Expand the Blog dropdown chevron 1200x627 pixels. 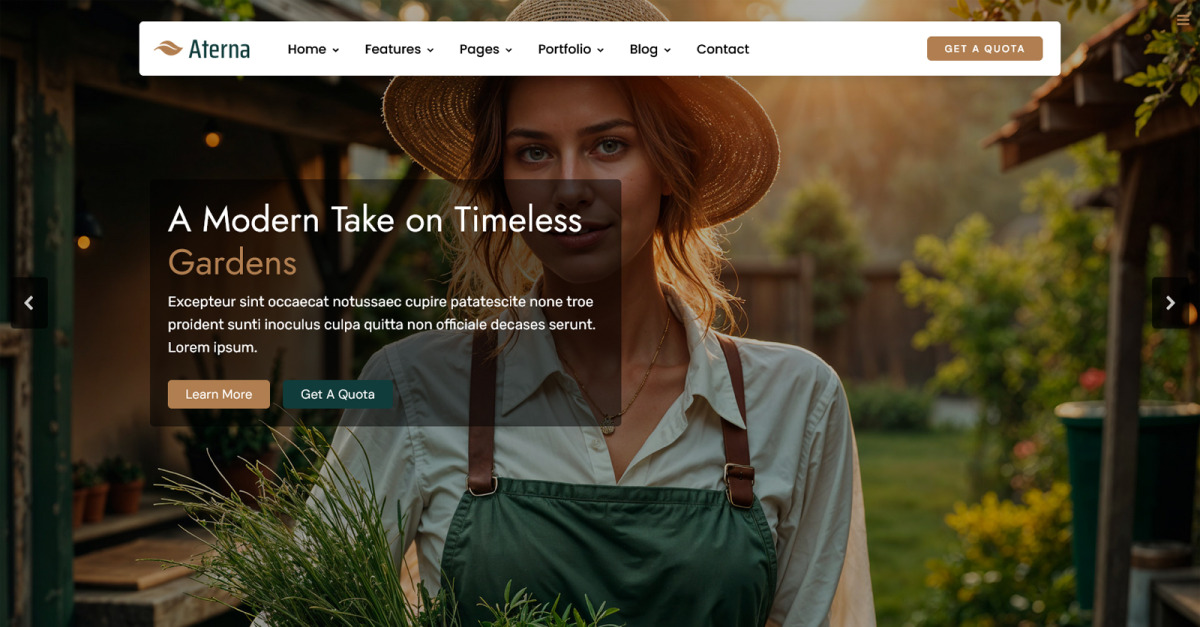click(667, 50)
